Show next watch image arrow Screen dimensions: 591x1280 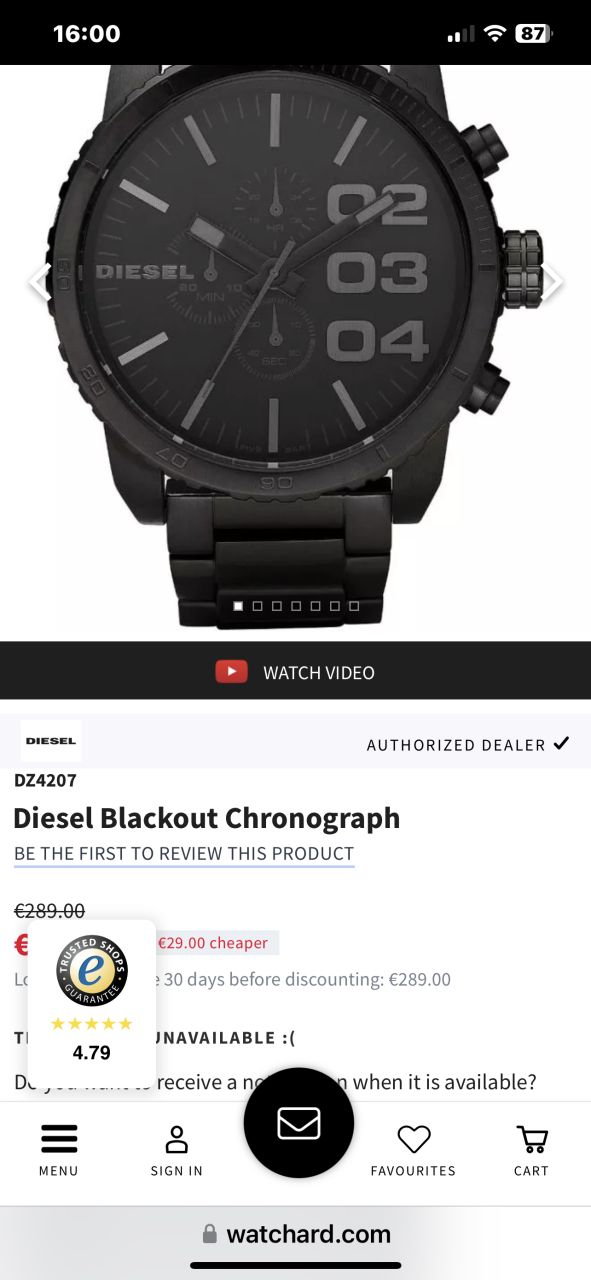pyautogui.click(x=552, y=282)
